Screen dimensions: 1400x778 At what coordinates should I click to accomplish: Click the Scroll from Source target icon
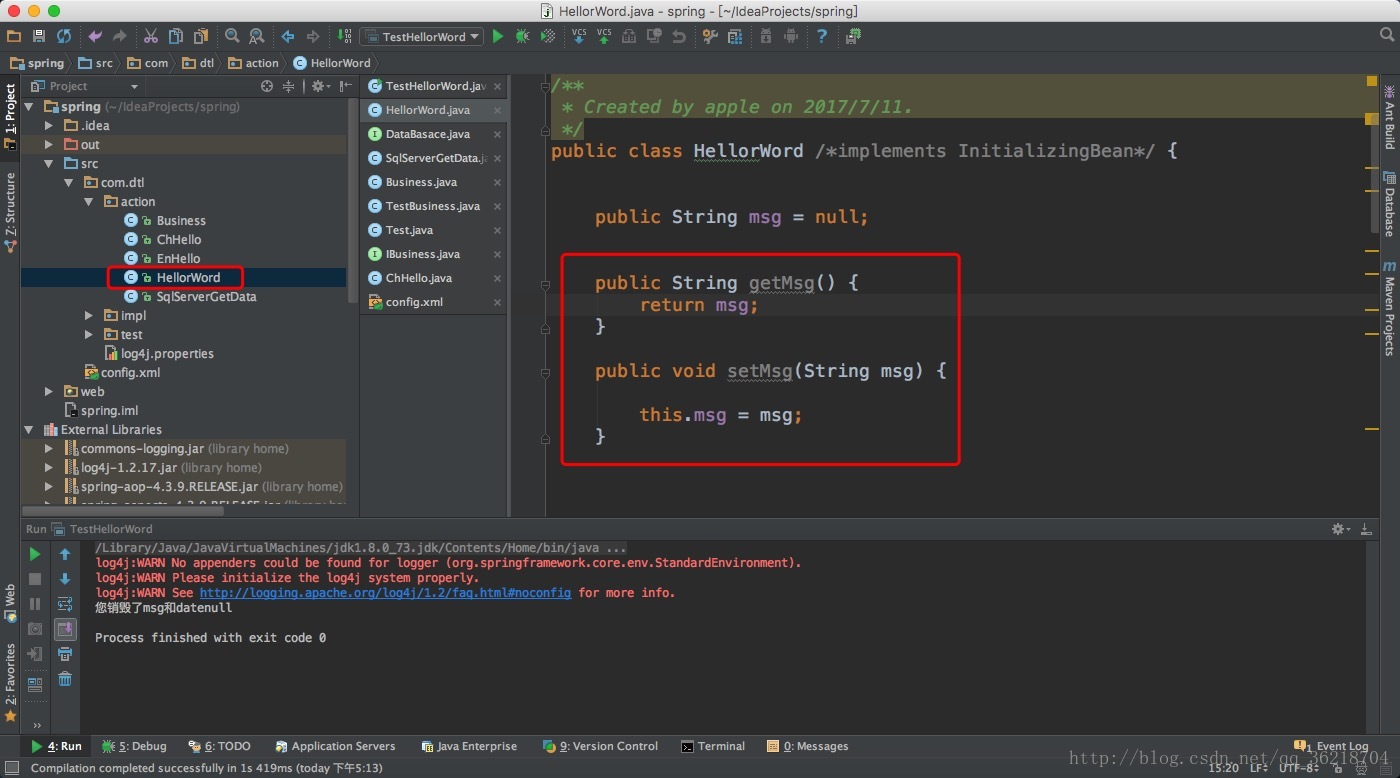coord(267,86)
